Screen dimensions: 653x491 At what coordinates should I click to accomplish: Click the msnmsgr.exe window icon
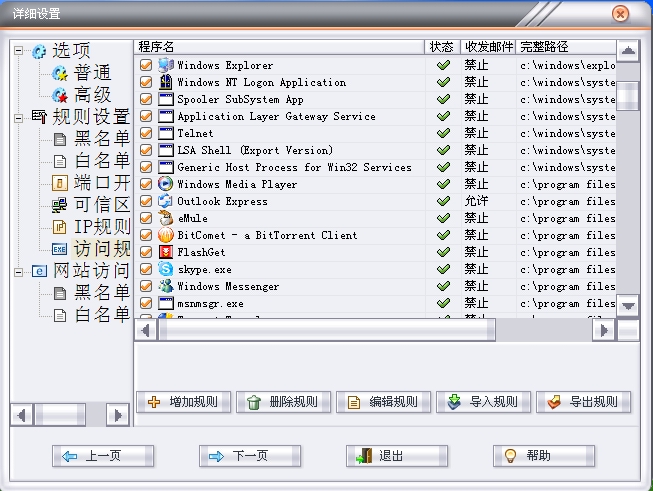pyautogui.click(x=166, y=303)
